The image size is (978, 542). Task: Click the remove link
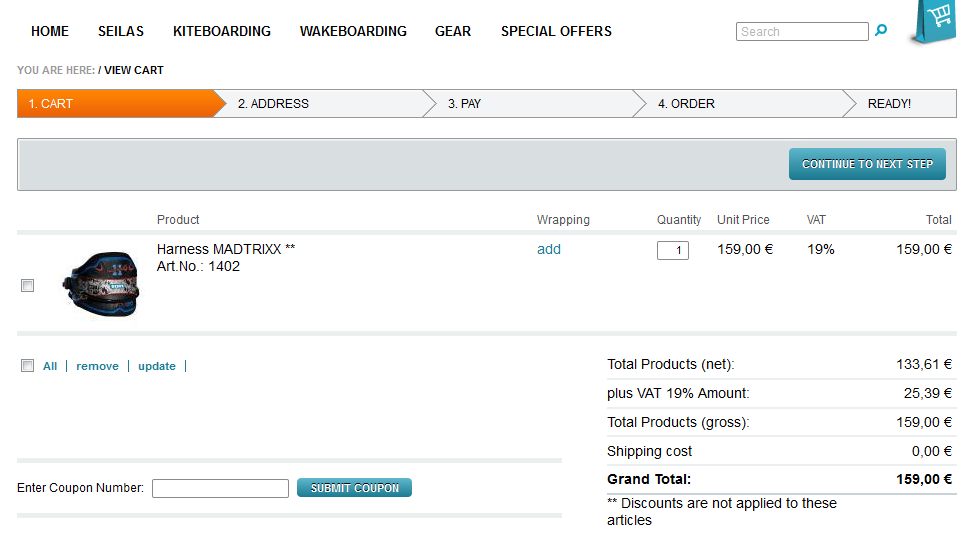[97, 366]
